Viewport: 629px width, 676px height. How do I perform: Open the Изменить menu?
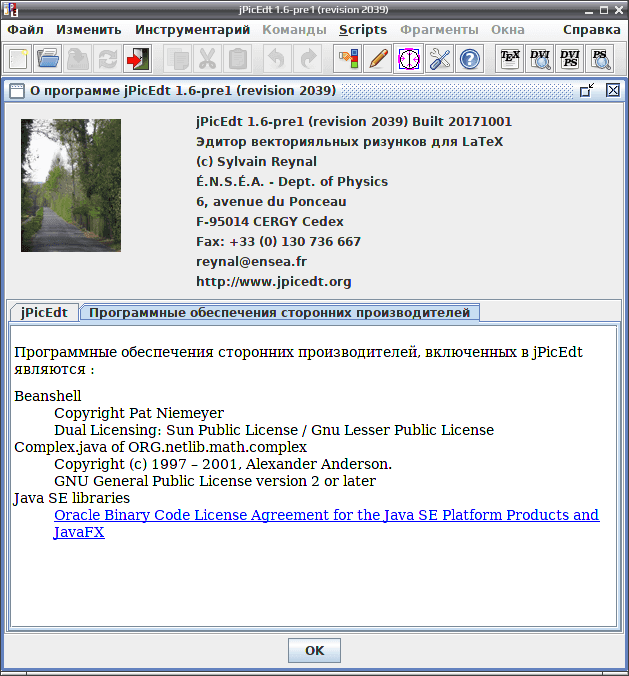(89, 30)
